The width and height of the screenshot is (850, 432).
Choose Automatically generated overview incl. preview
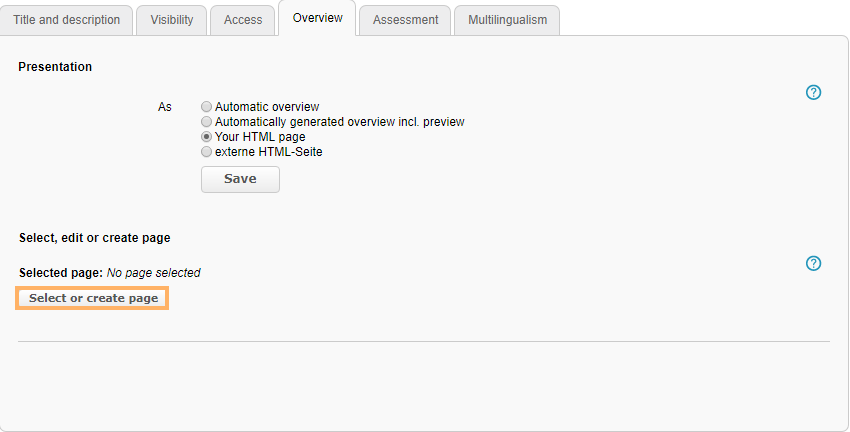pos(207,122)
